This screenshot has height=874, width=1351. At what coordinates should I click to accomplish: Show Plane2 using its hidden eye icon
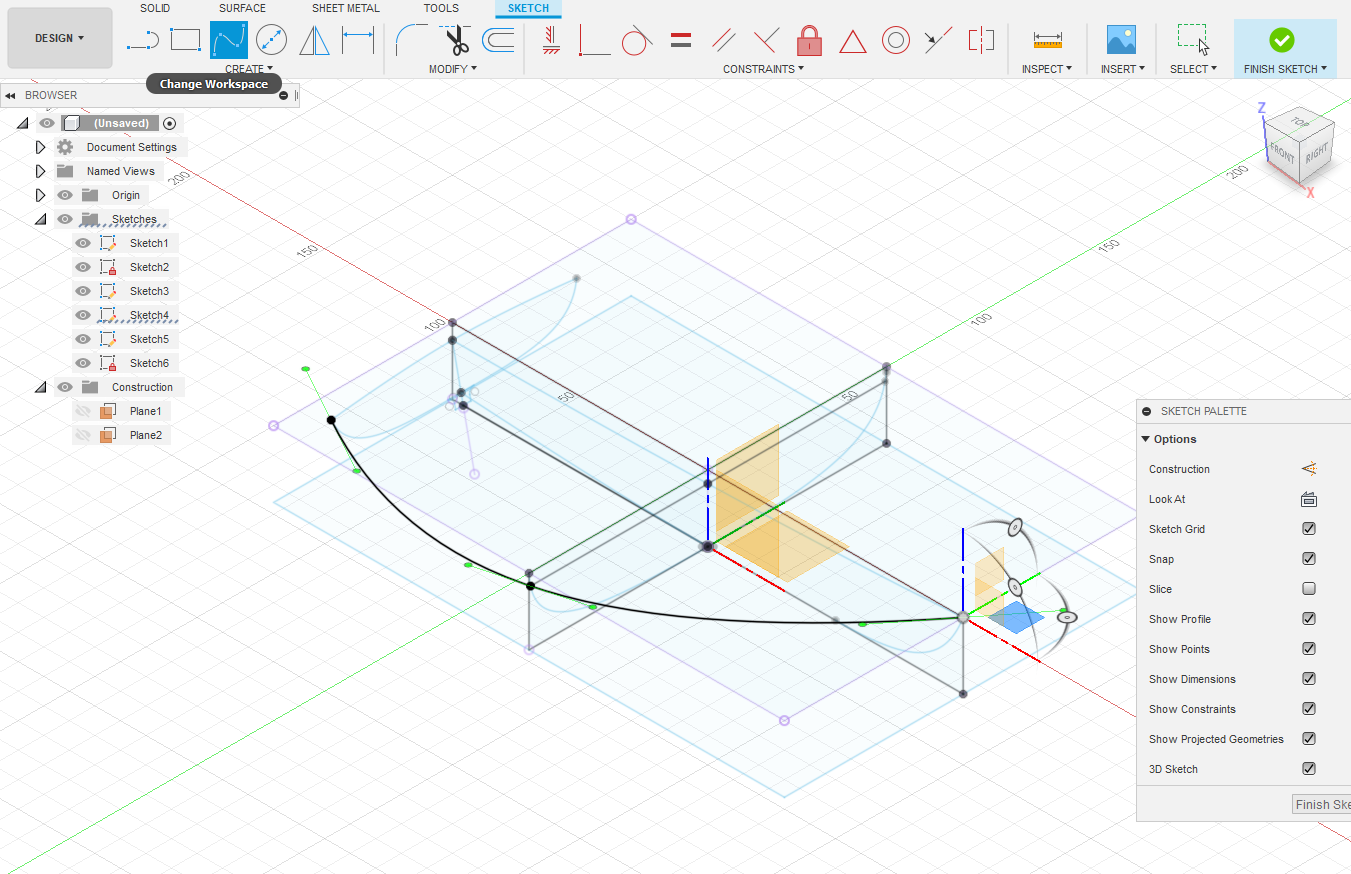tap(83, 435)
